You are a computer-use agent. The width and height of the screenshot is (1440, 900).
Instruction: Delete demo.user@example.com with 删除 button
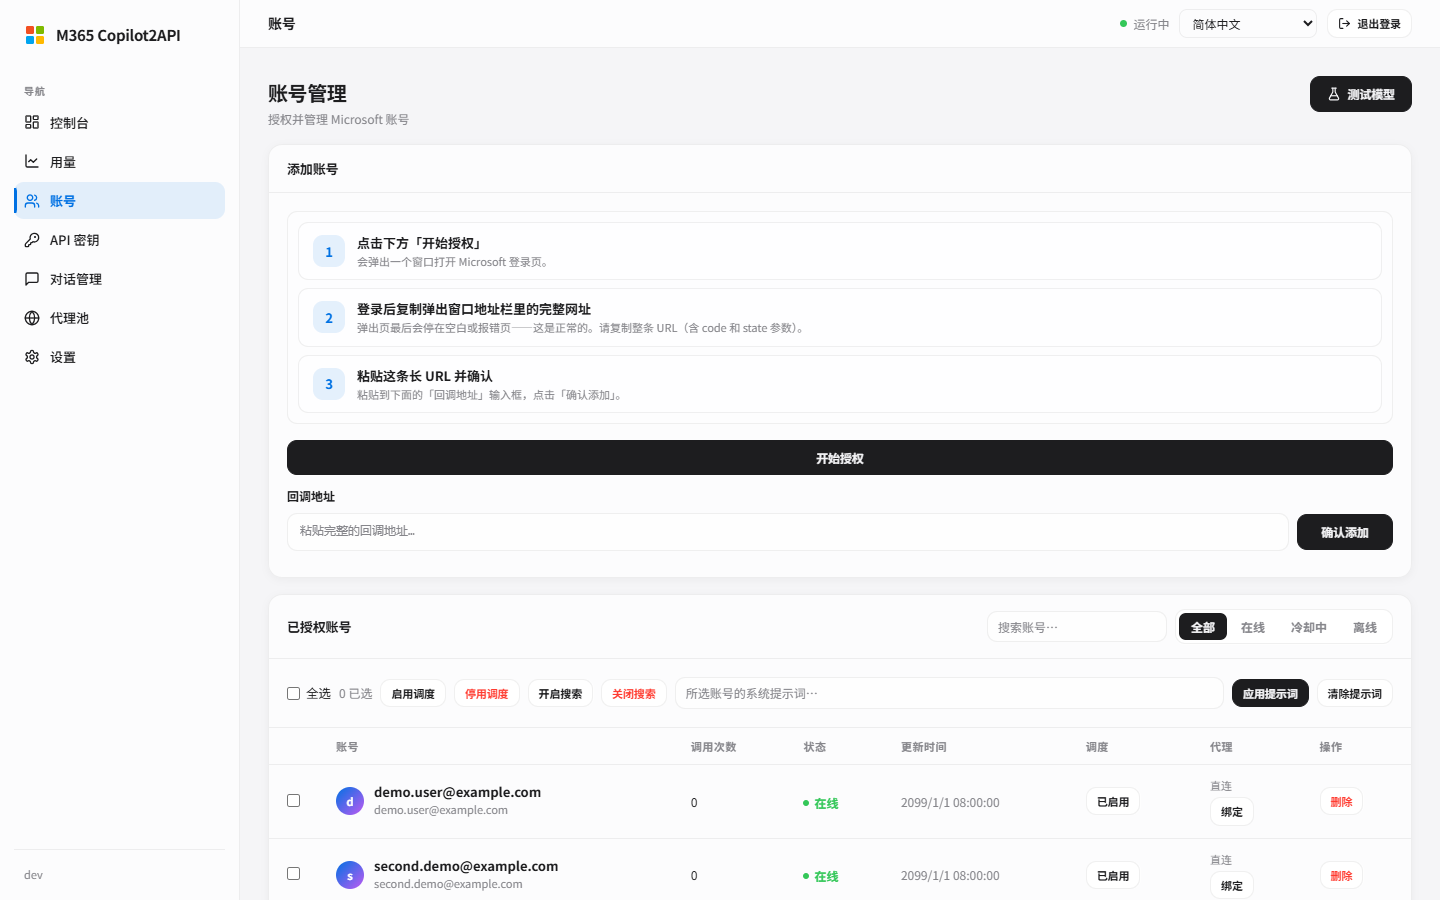tap(1341, 802)
